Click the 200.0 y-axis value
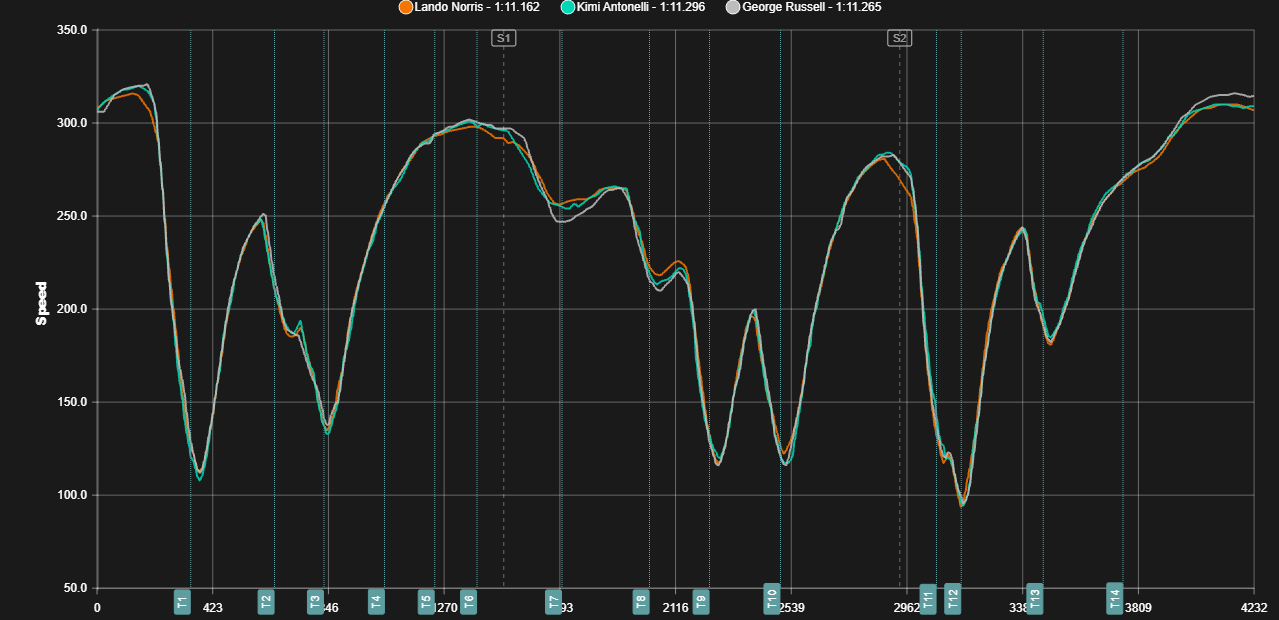The width and height of the screenshot is (1279, 620). tap(73, 309)
